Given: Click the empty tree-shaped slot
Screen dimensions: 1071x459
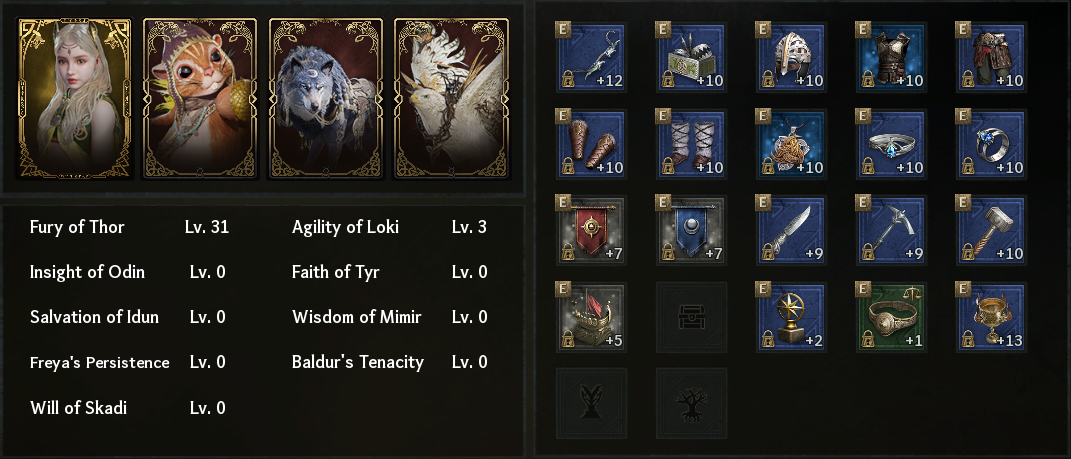Looking at the screenshot, I should tap(691, 402).
